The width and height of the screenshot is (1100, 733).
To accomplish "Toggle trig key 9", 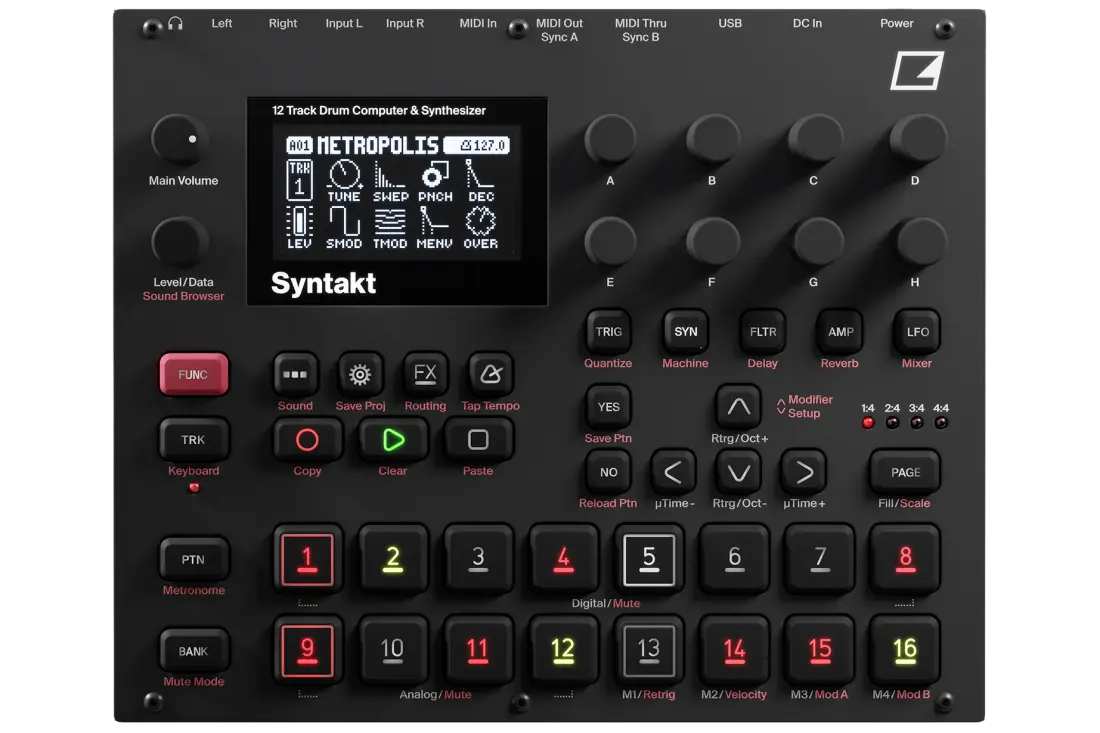I will coord(307,650).
